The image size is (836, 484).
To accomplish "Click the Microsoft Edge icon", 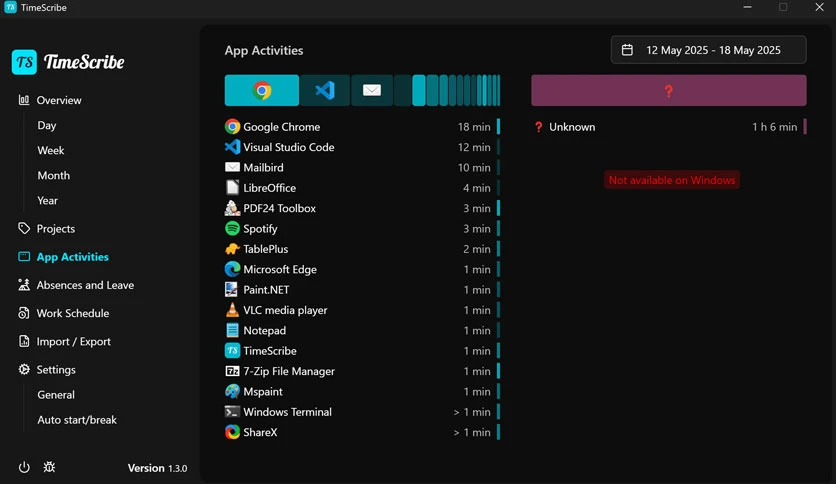I will pos(232,269).
